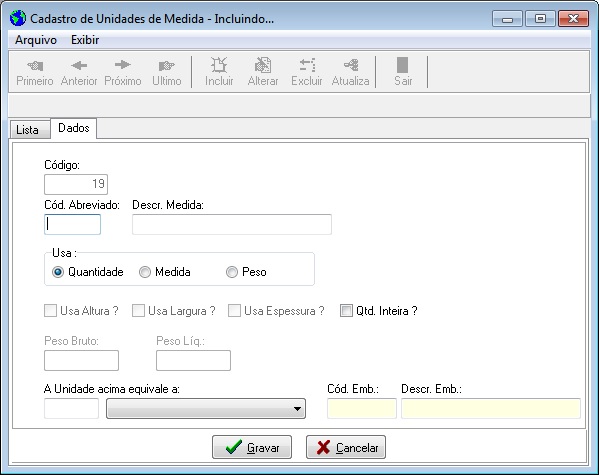
Task: Advance with the Próximo arrow icon
Action: 123,65
